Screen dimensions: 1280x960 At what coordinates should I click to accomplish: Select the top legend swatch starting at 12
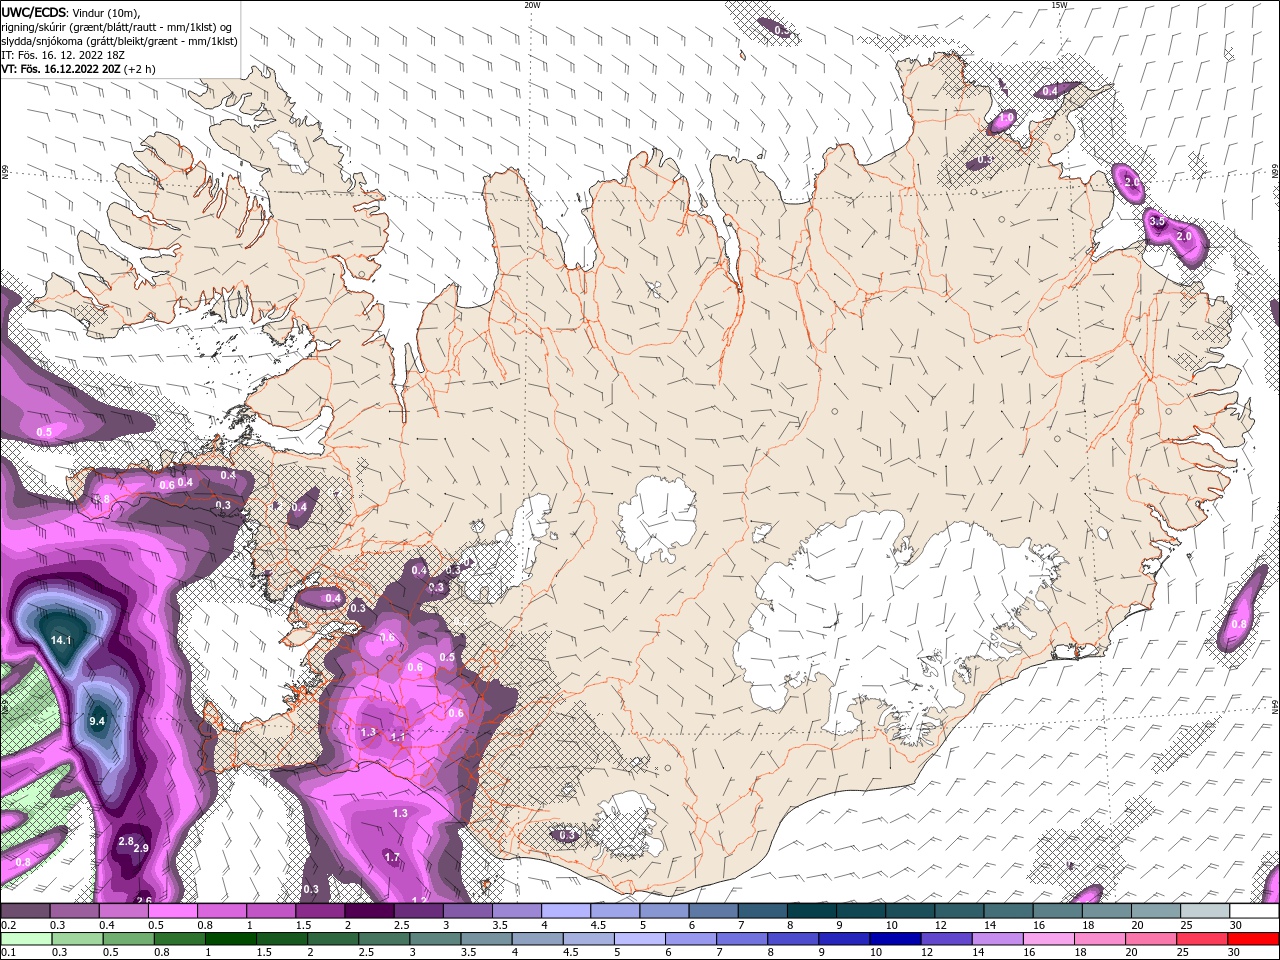tap(958, 911)
